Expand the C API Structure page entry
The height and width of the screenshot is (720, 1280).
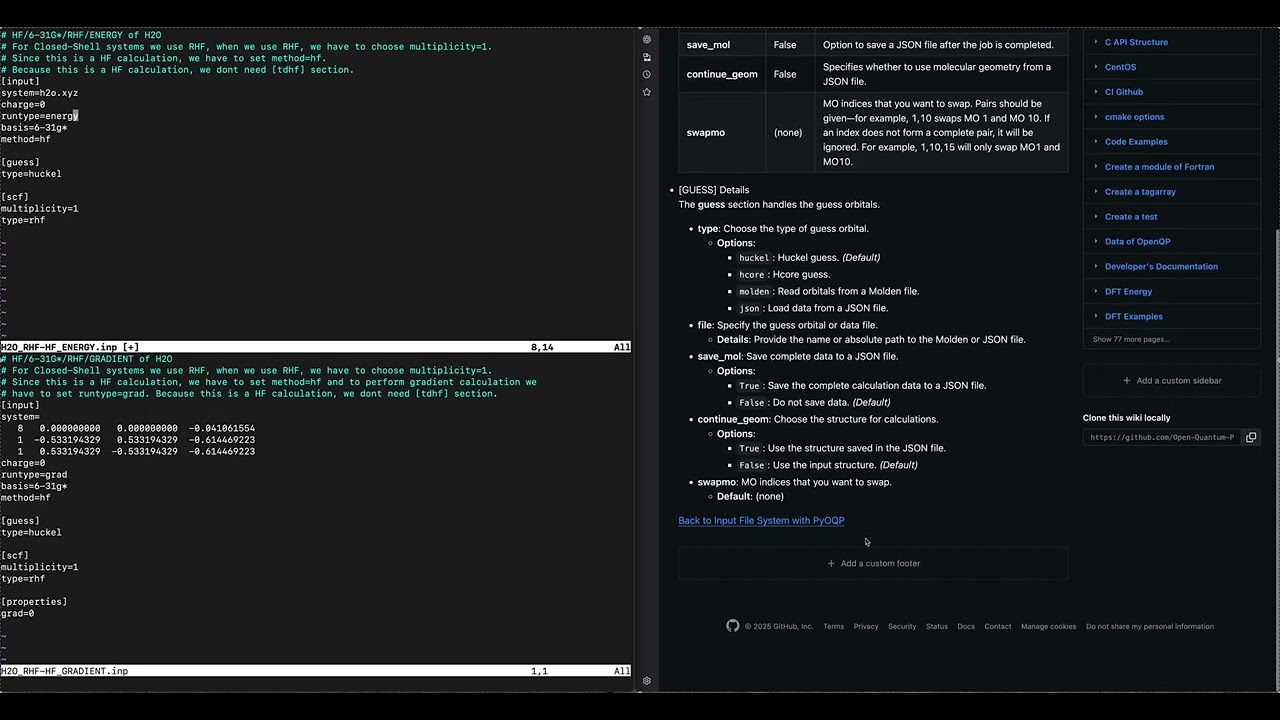[1095, 42]
